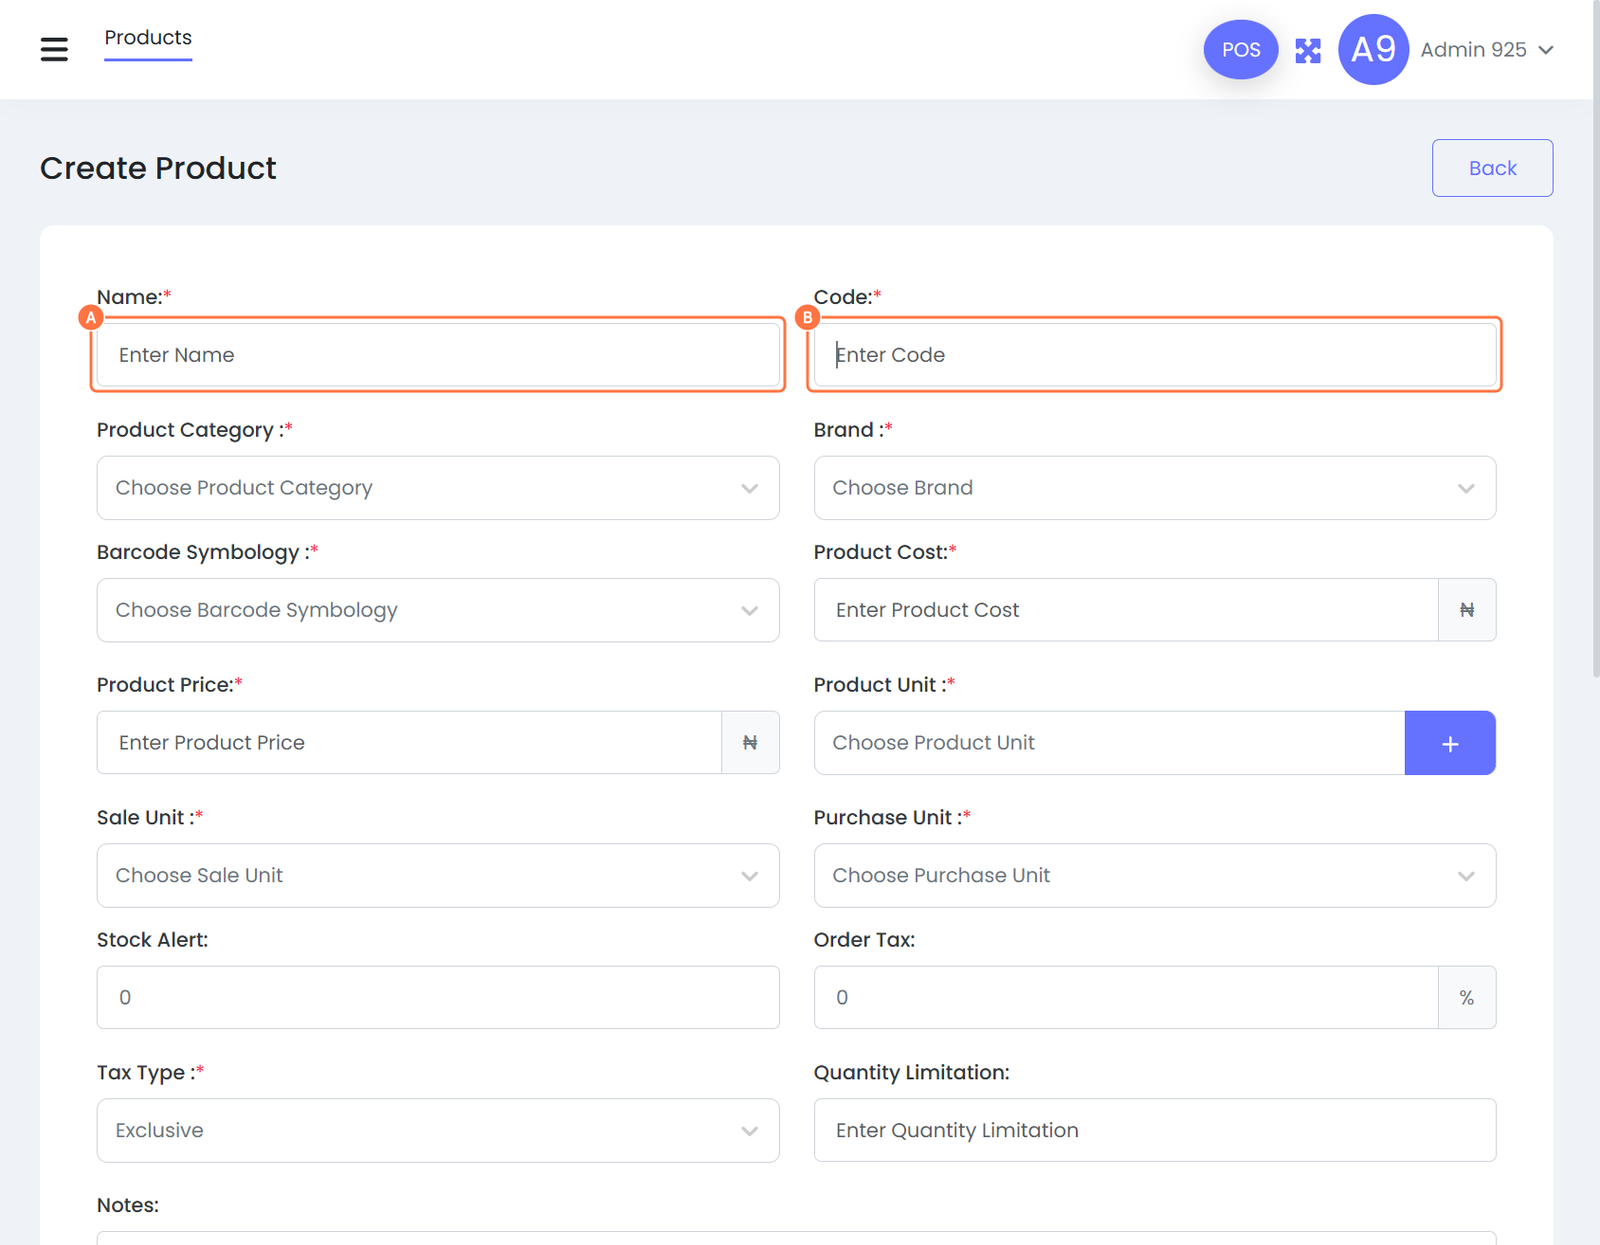Open the hamburger sidebar menu
Viewport: 1600px width, 1245px height.
[54, 49]
